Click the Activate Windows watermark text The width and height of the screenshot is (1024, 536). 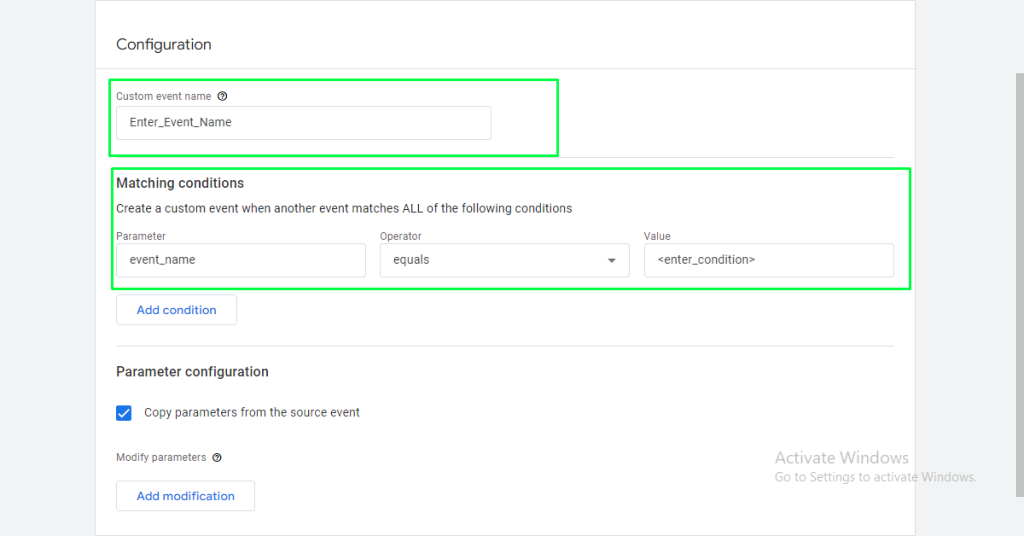(x=841, y=458)
